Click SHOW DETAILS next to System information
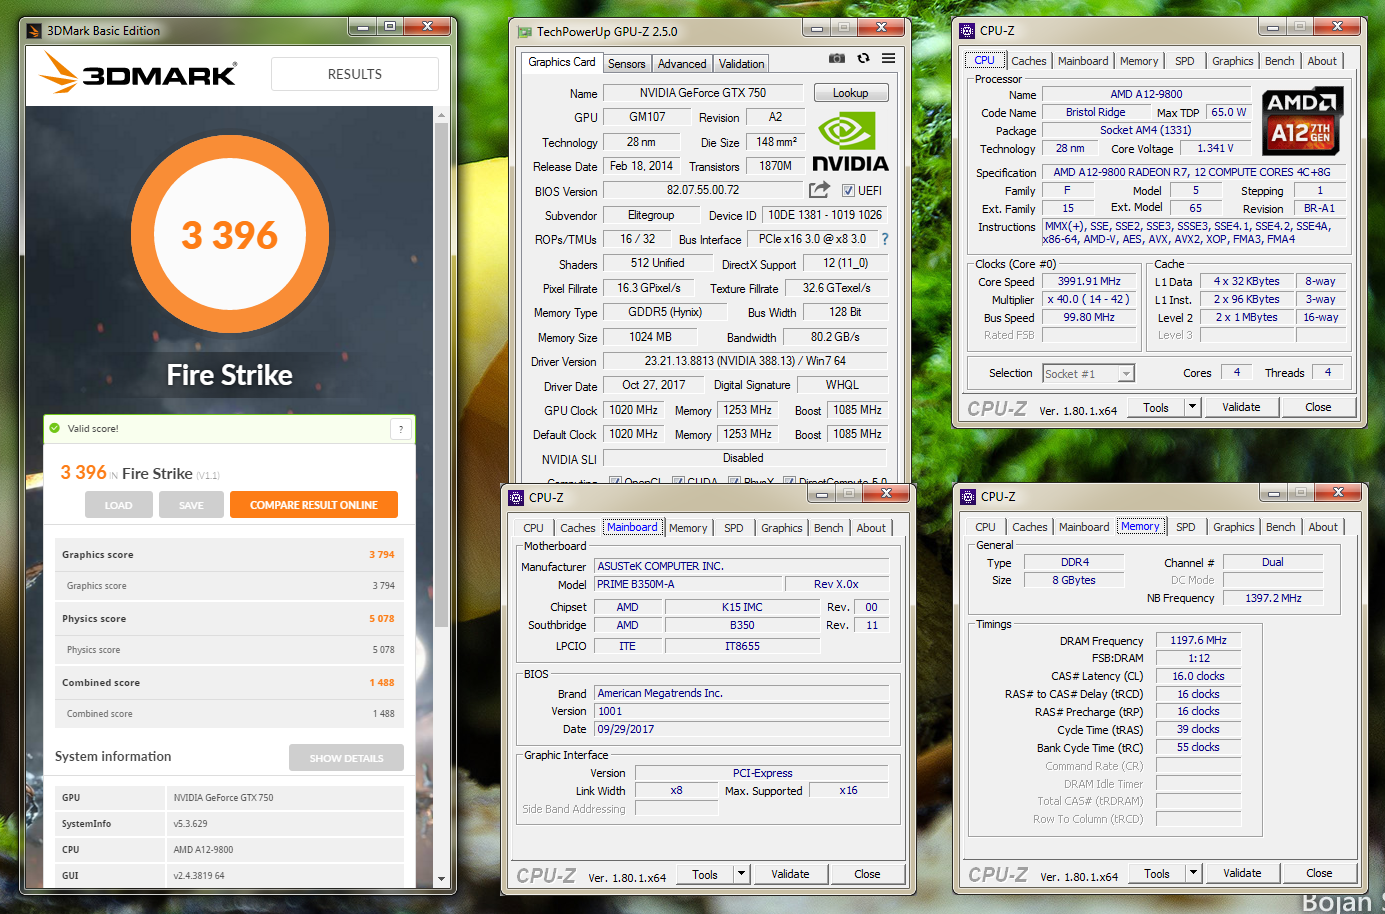This screenshot has height=914, width=1385. pyautogui.click(x=346, y=758)
